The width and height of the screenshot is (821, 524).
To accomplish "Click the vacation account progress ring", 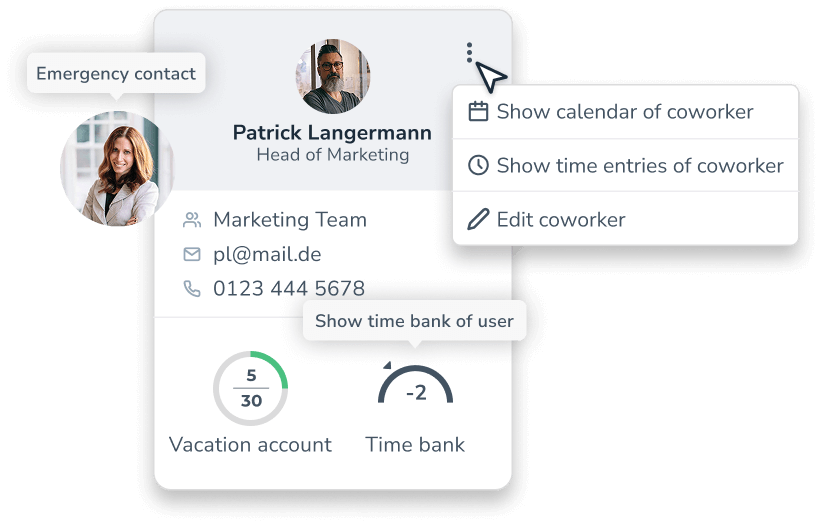I will (250, 388).
